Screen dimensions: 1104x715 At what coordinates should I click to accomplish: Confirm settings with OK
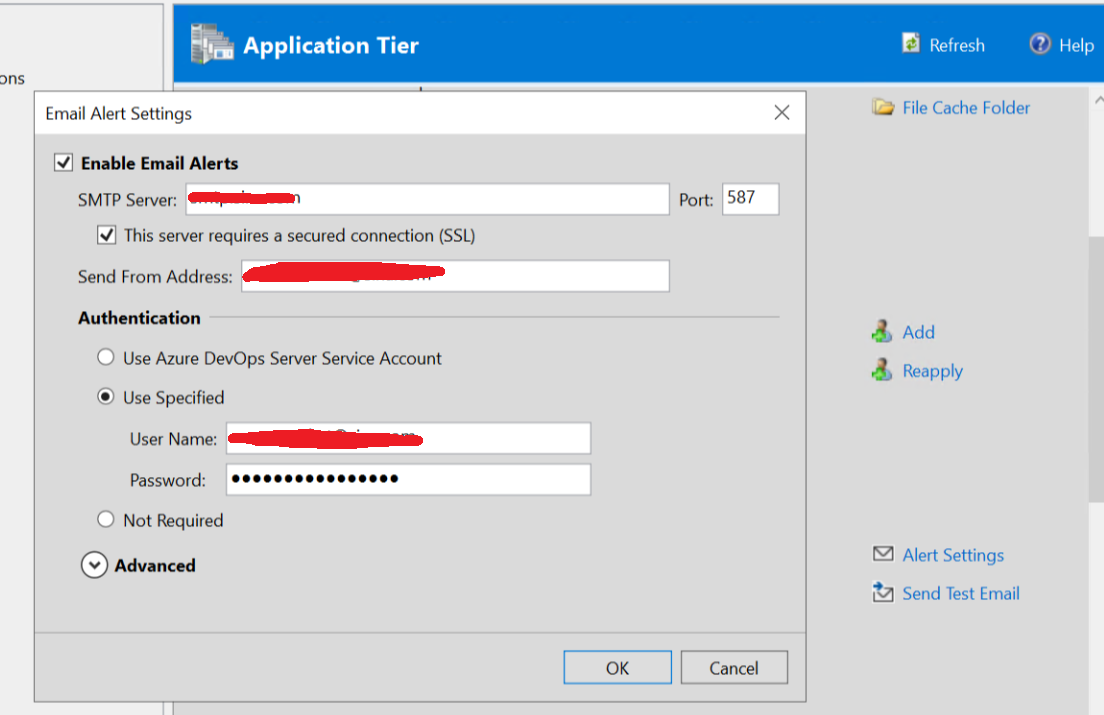(x=617, y=667)
